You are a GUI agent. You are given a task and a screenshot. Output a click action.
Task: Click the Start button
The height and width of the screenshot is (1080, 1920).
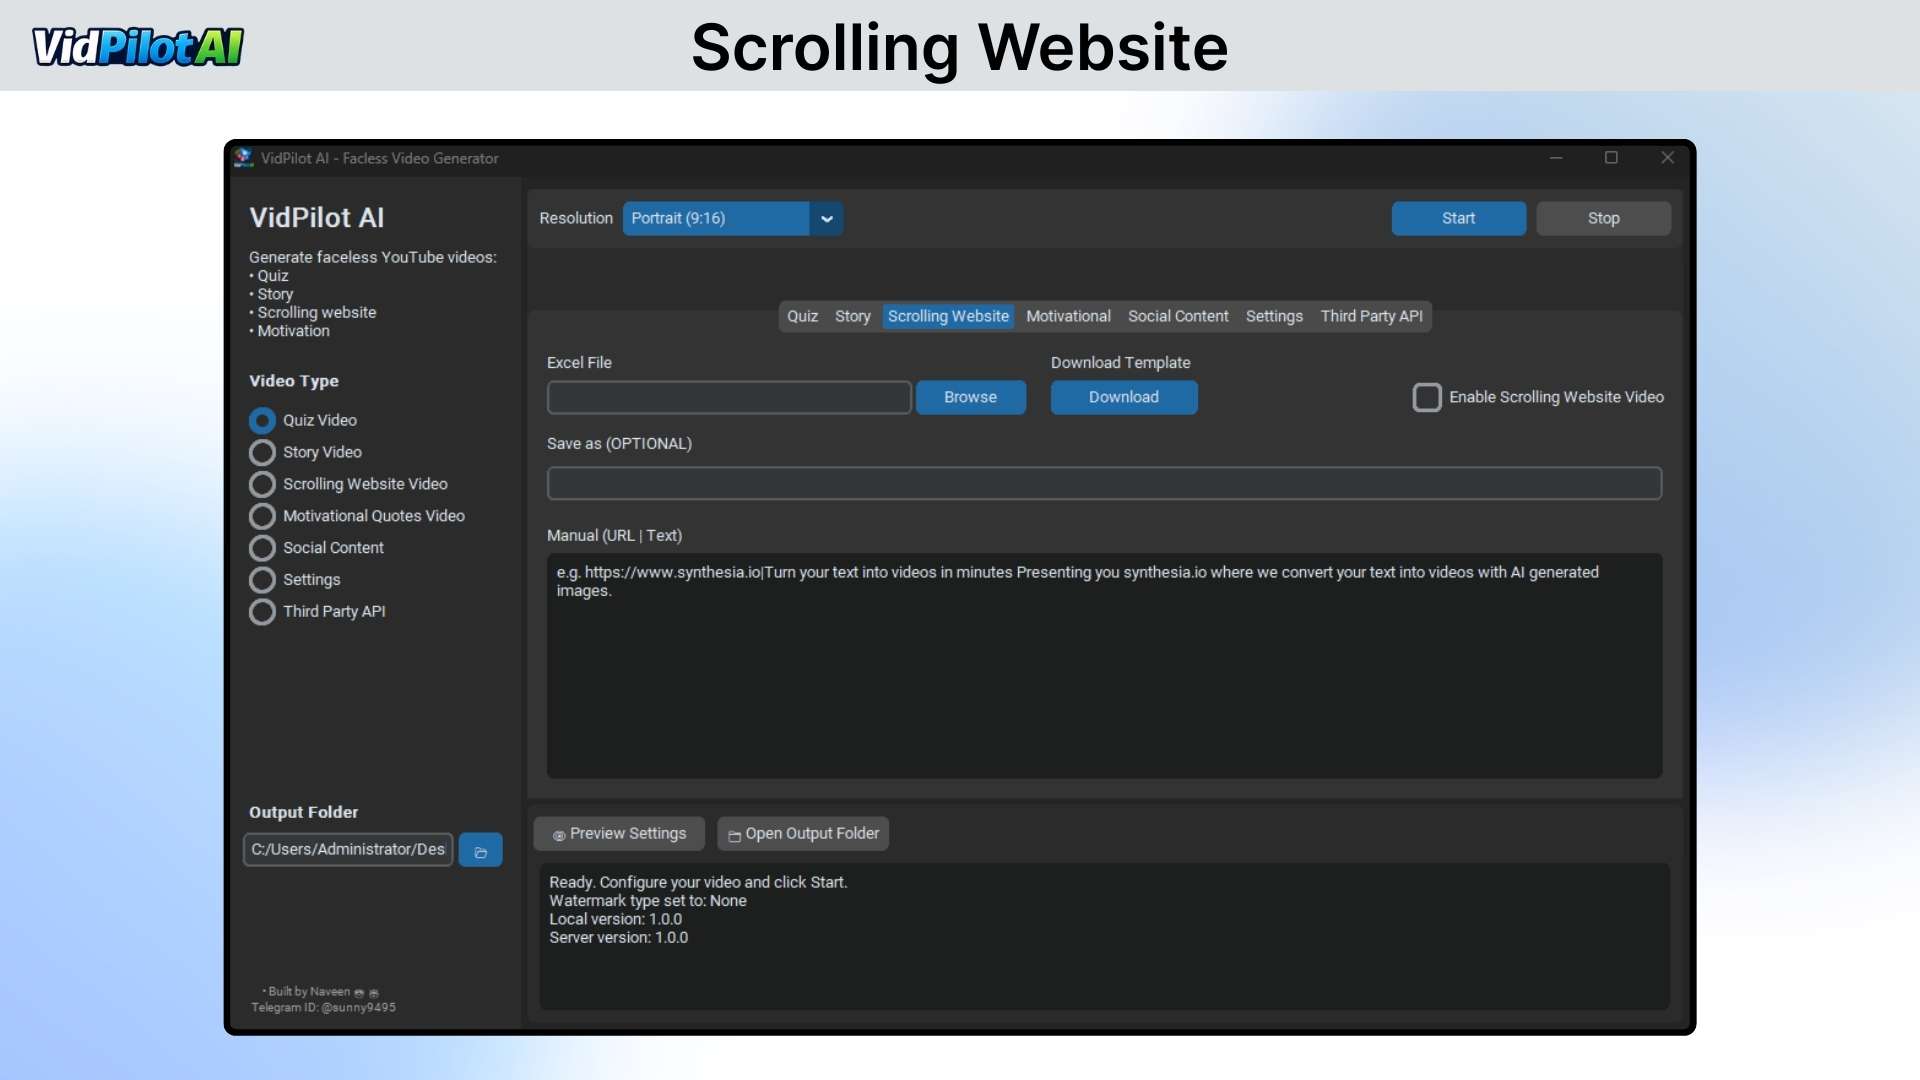tap(1458, 218)
